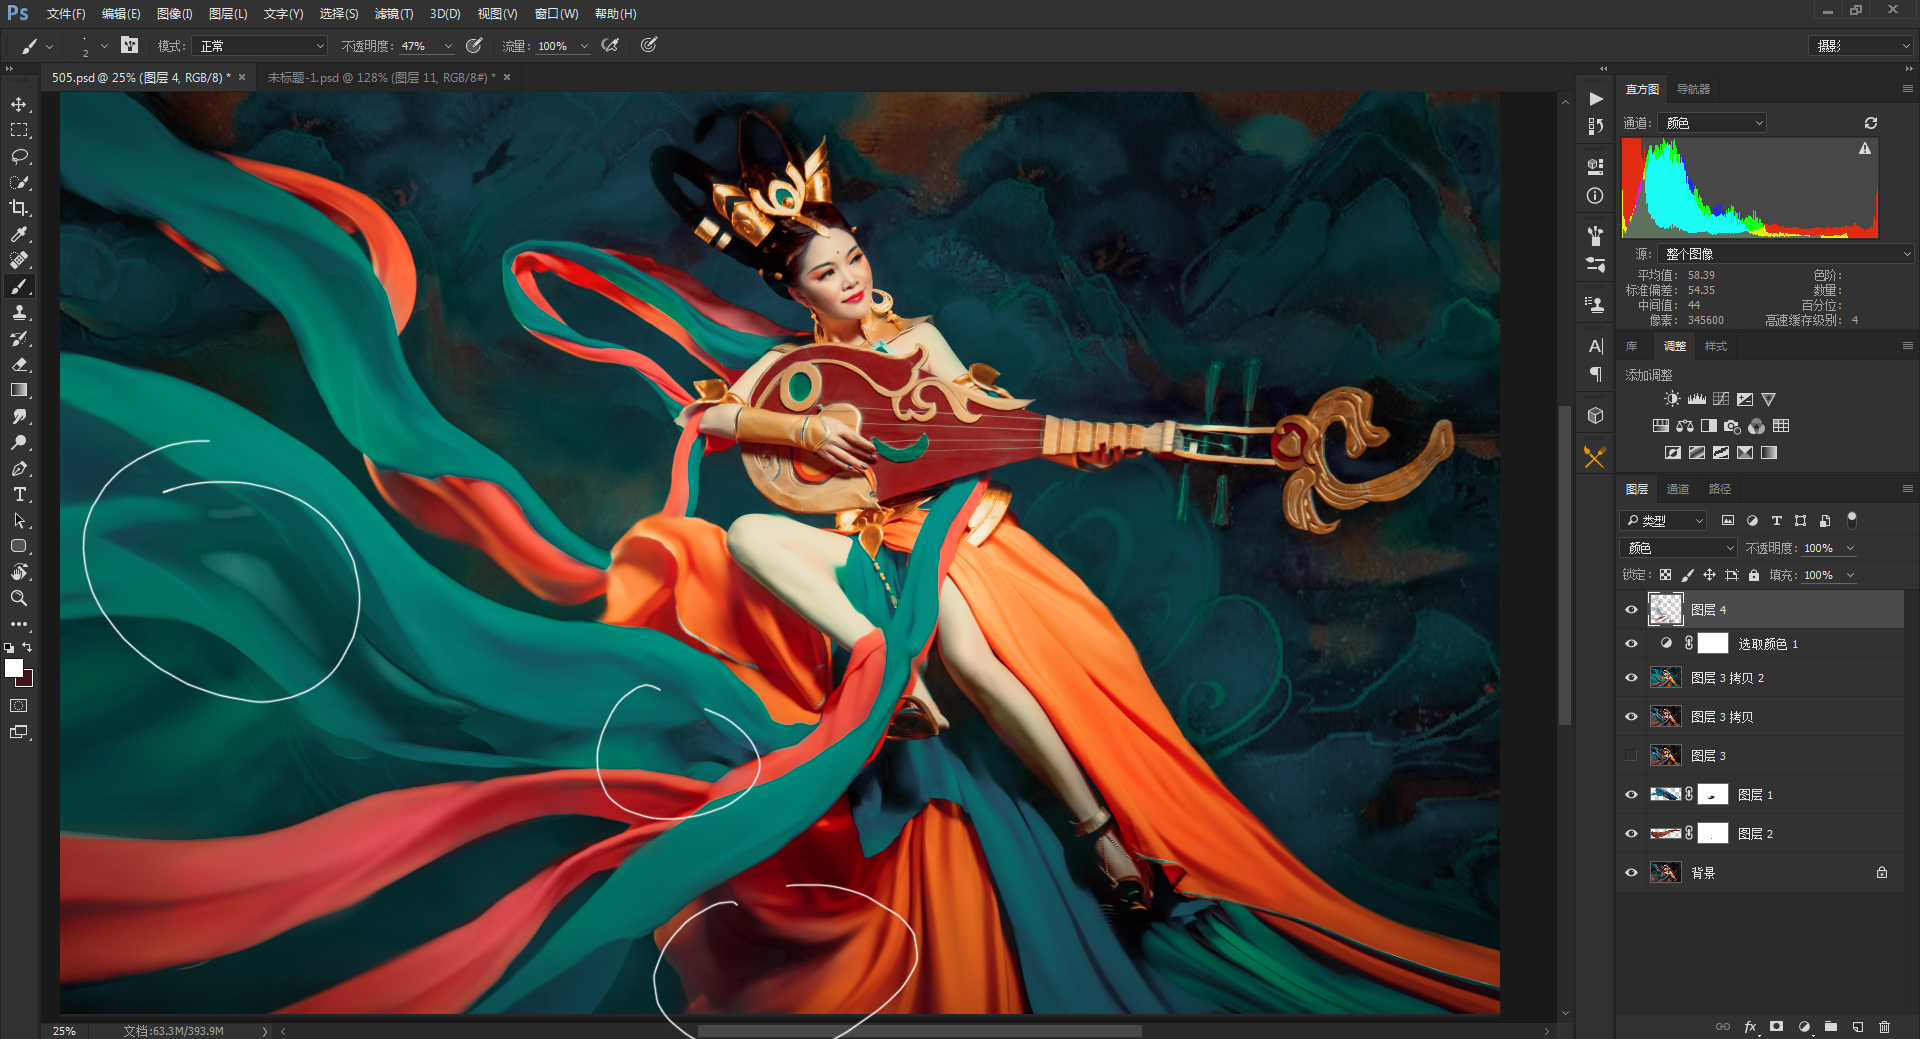Hide layer 图层 3 拷贝
The width and height of the screenshot is (1920, 1039).
1632,717
